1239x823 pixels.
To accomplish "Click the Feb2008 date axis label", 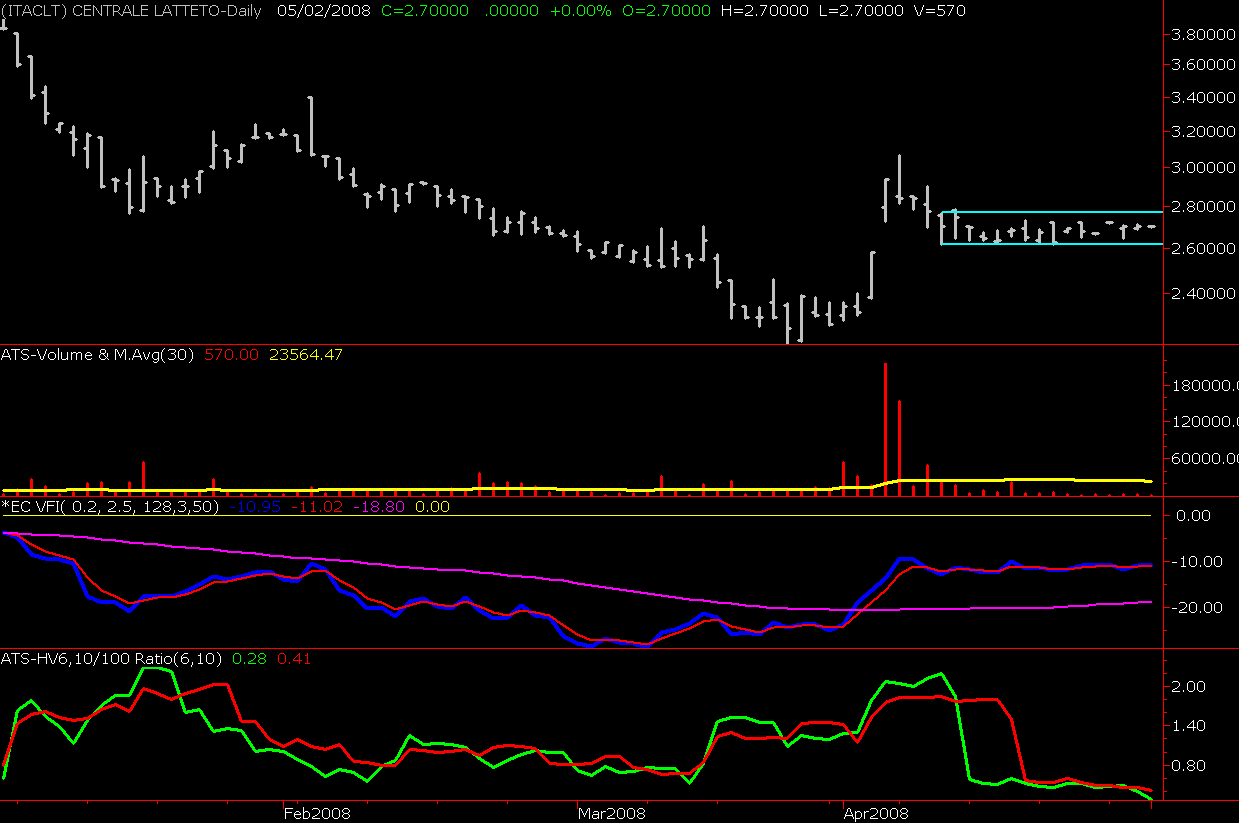I will tap(314, 812).
